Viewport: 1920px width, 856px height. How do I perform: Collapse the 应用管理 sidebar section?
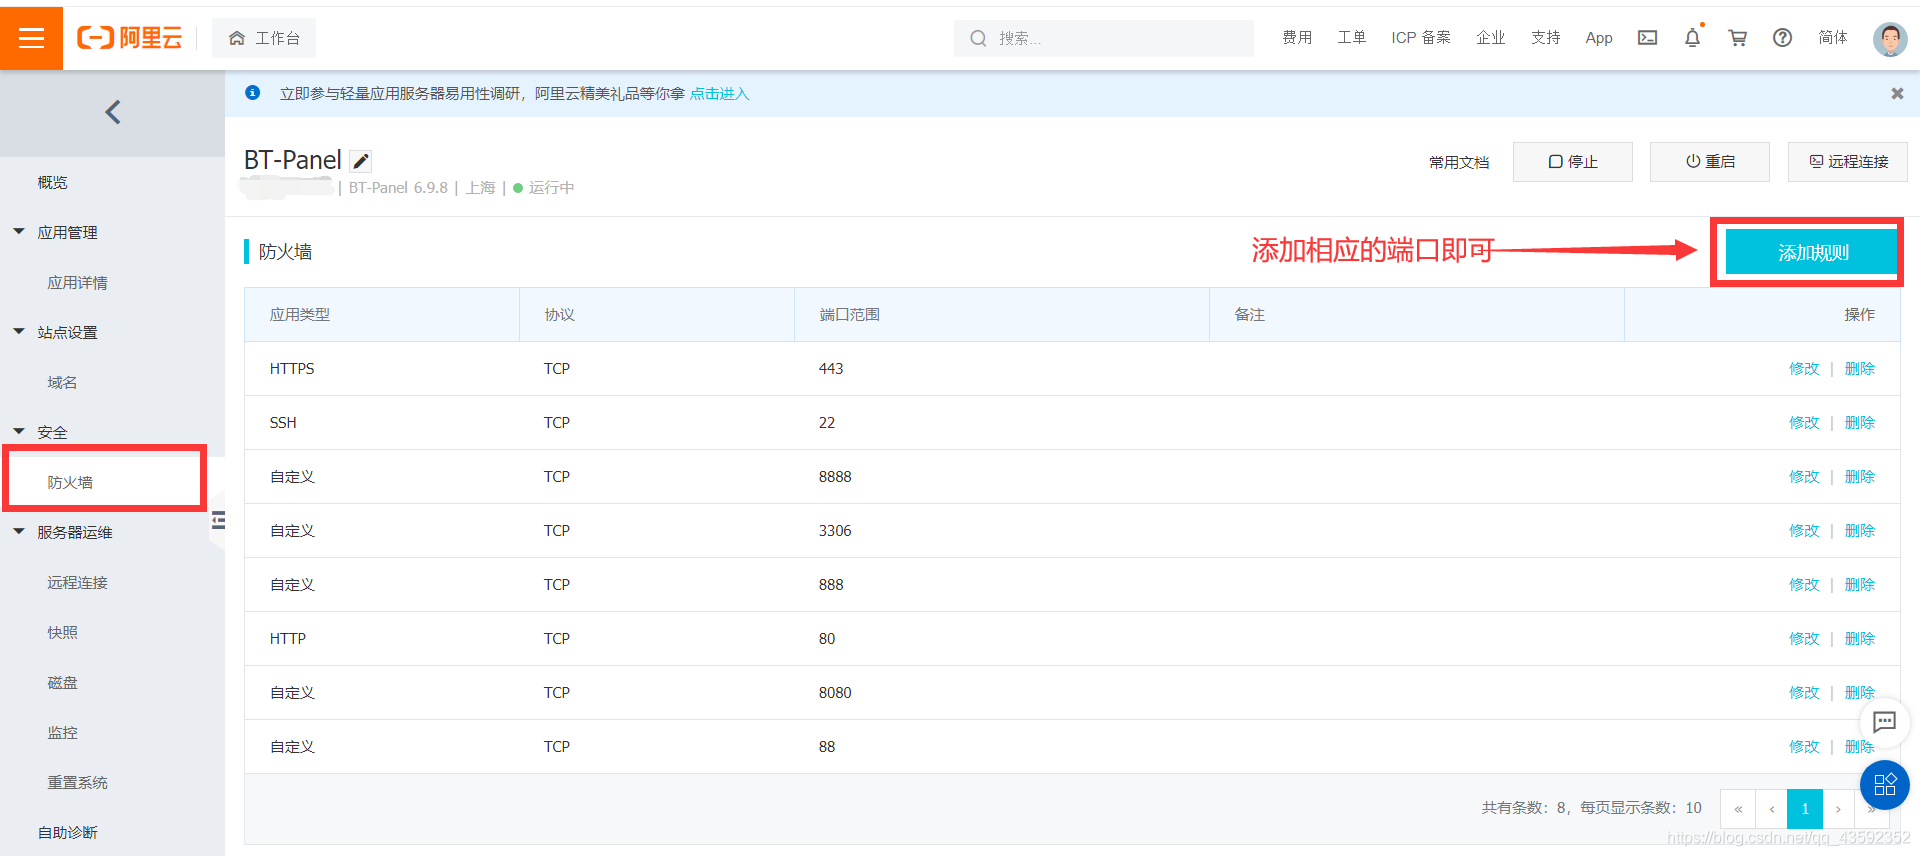[18, 232]
